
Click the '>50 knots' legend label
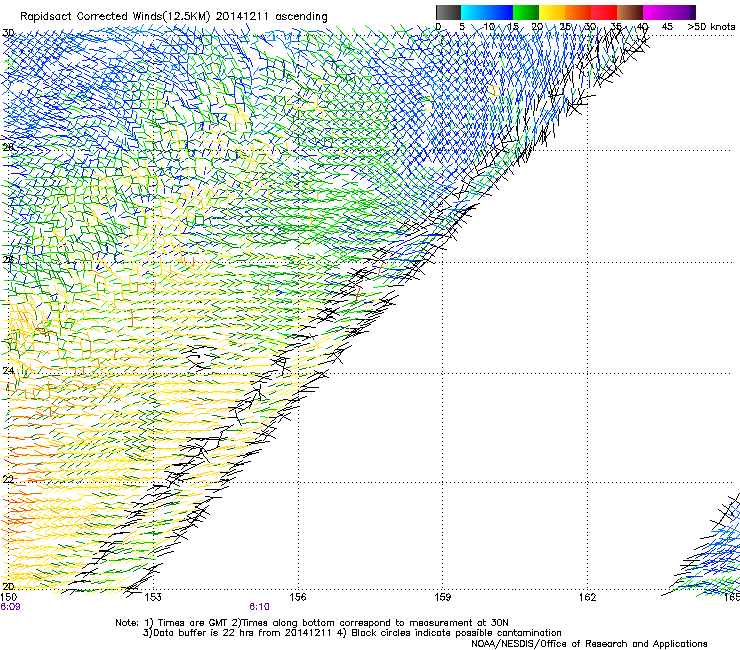[x=711, y=26]
